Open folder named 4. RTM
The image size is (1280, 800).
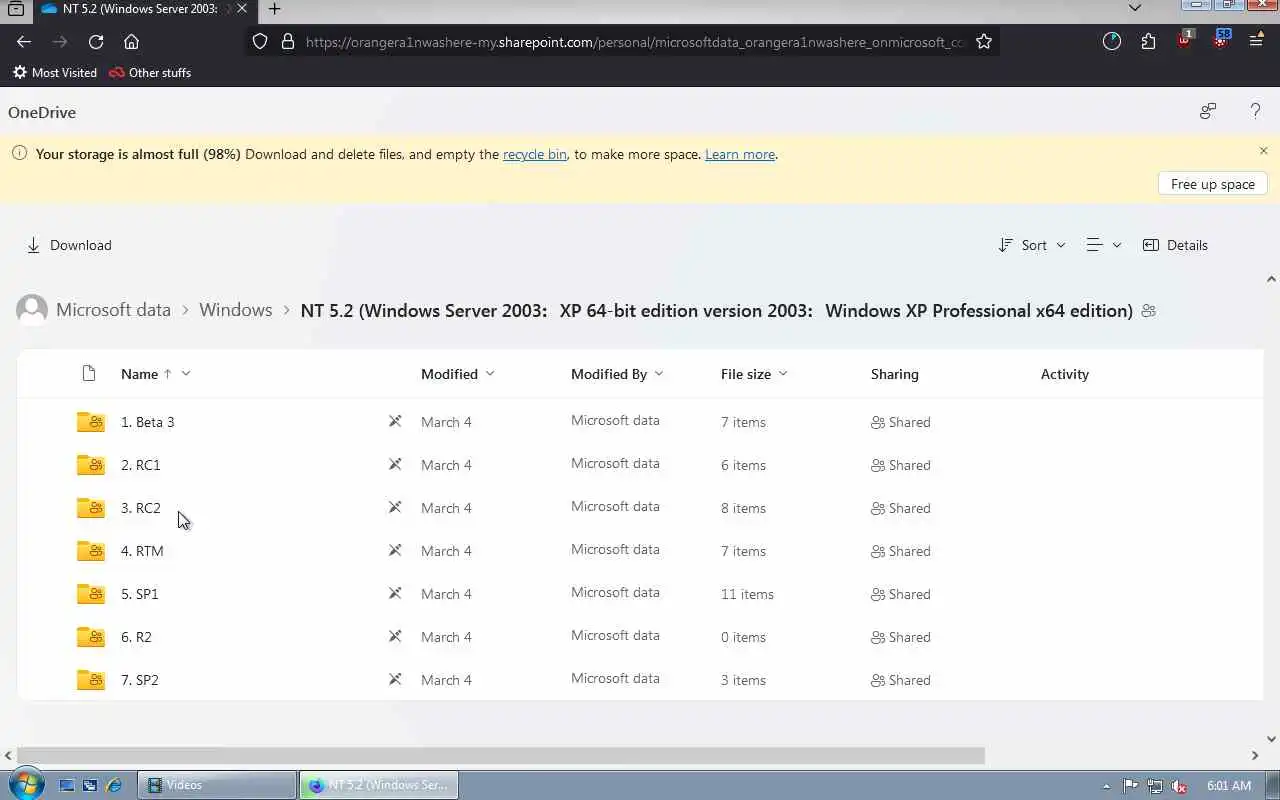pos(142,551)
